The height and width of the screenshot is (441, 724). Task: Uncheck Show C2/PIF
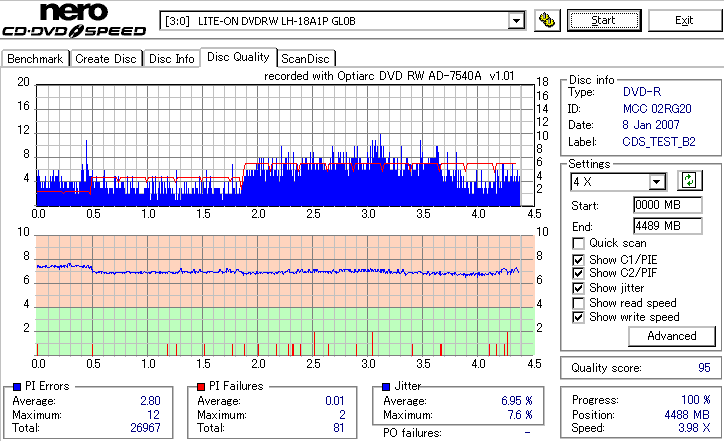pos(578,273)
